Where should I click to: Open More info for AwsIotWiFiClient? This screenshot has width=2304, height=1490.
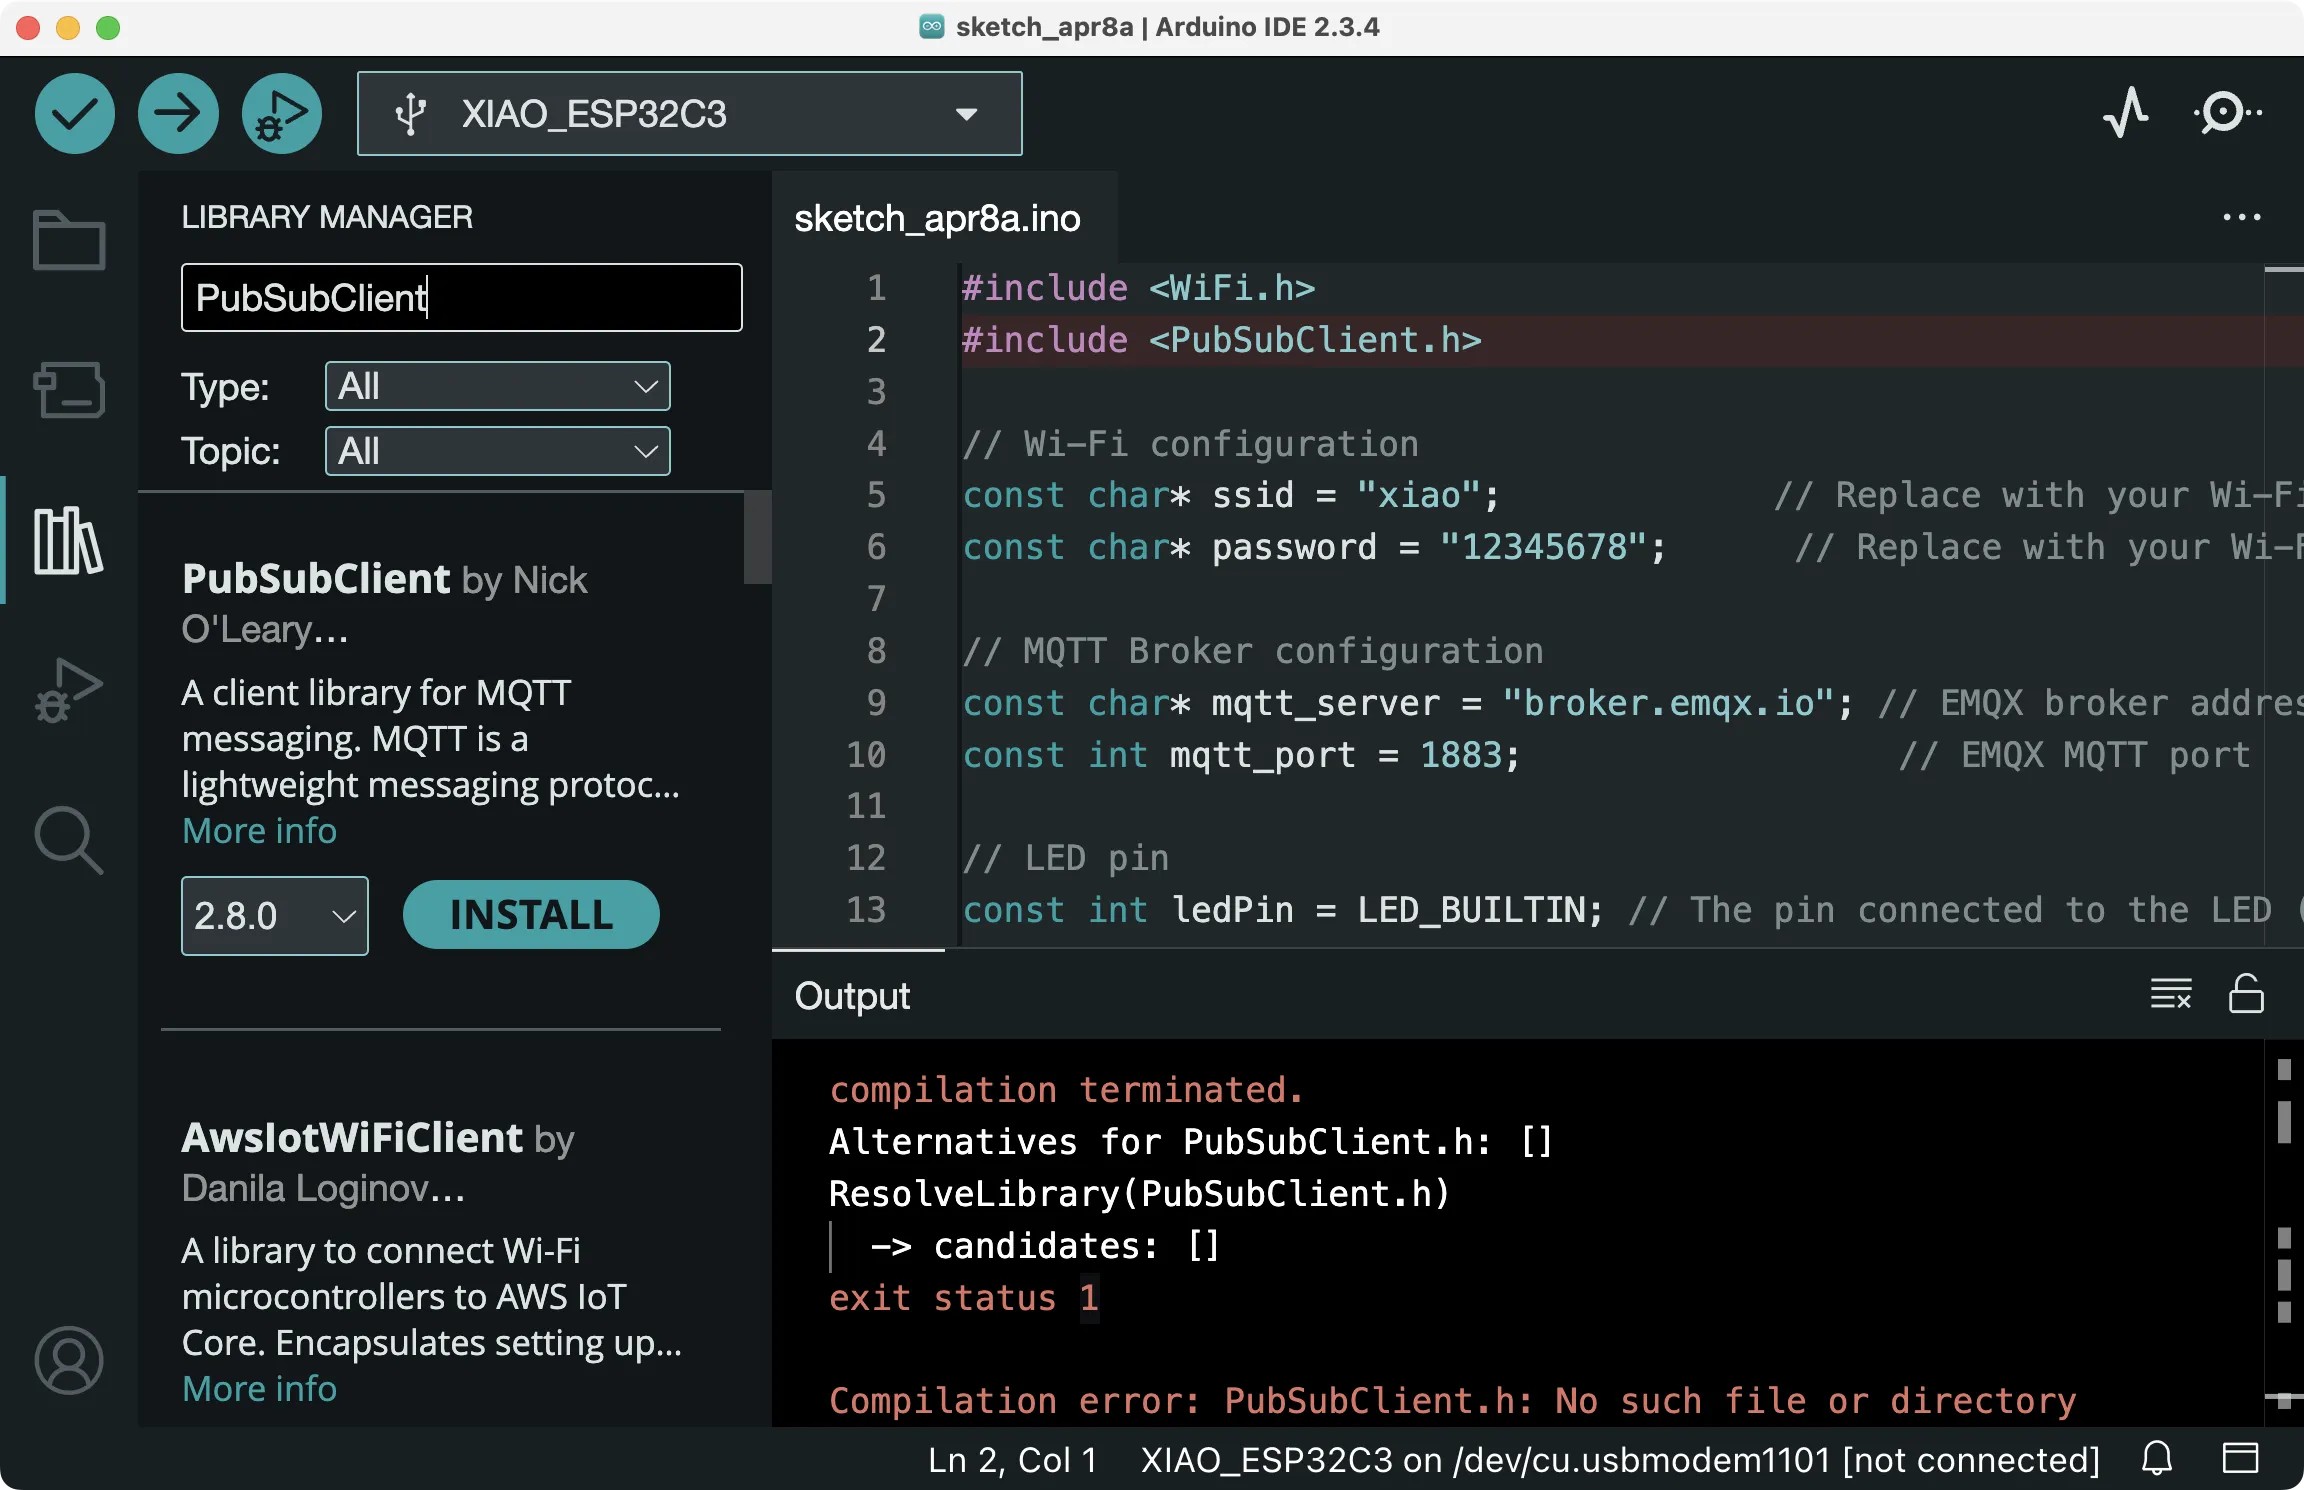point(259,1388)
